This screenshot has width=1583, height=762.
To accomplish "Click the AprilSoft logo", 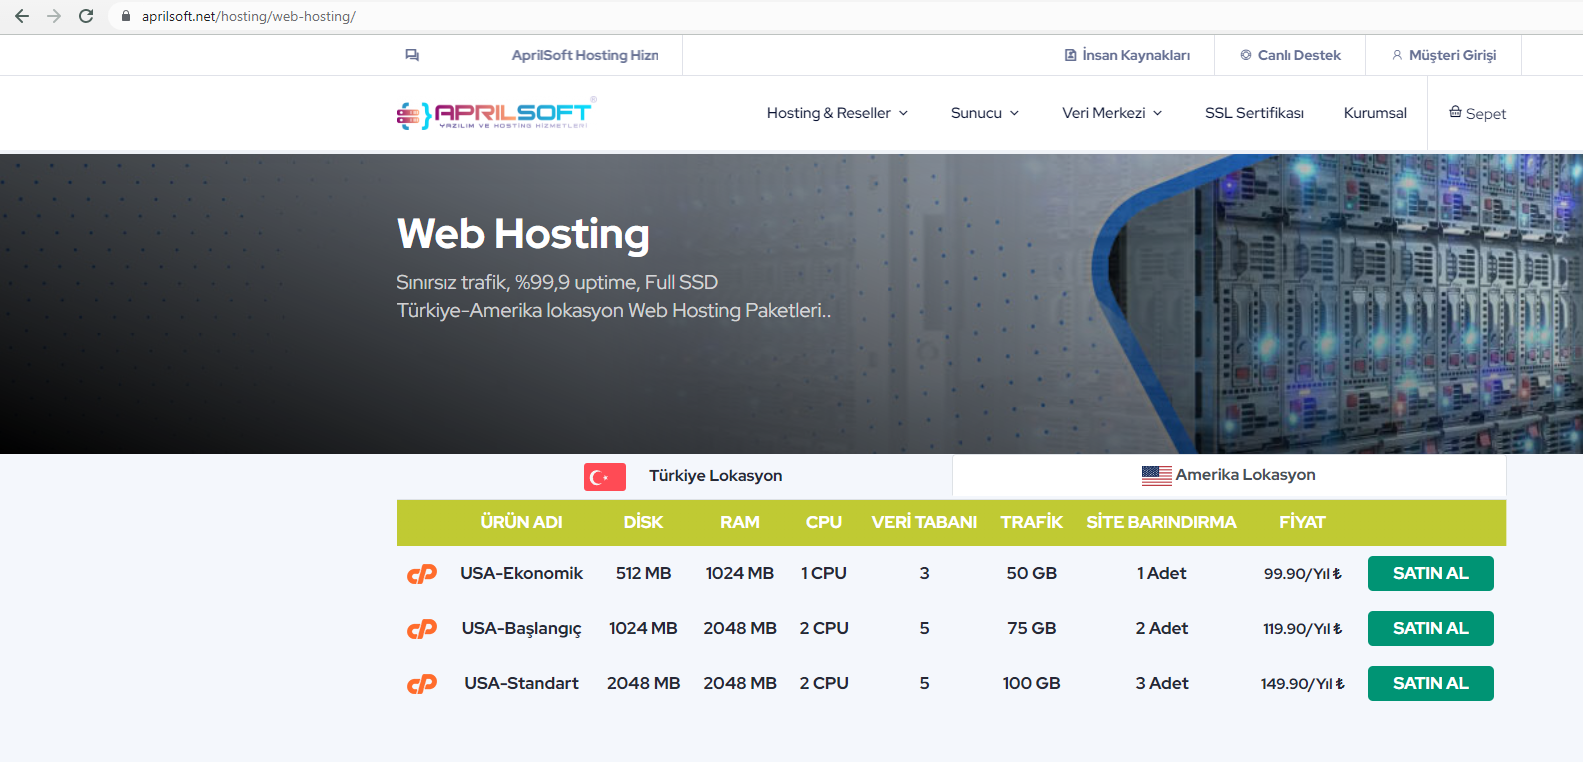I will [496, 113].
